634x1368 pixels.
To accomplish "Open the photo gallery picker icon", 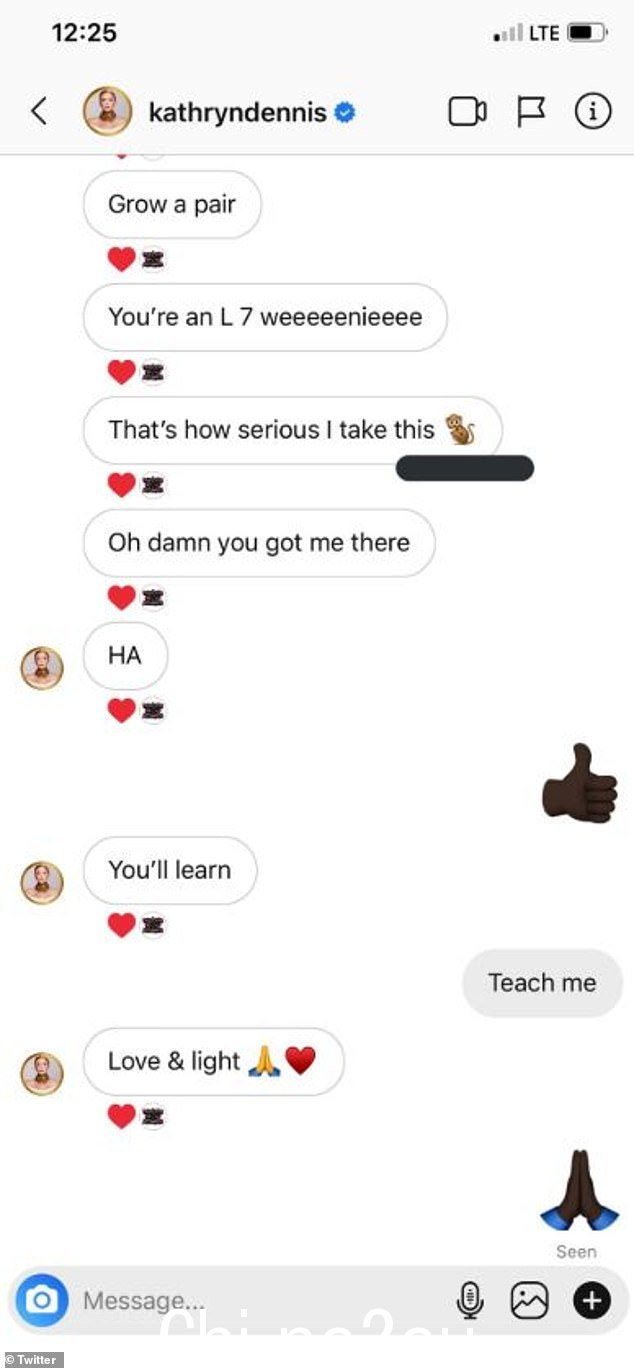I will (x=529, y=1300).
